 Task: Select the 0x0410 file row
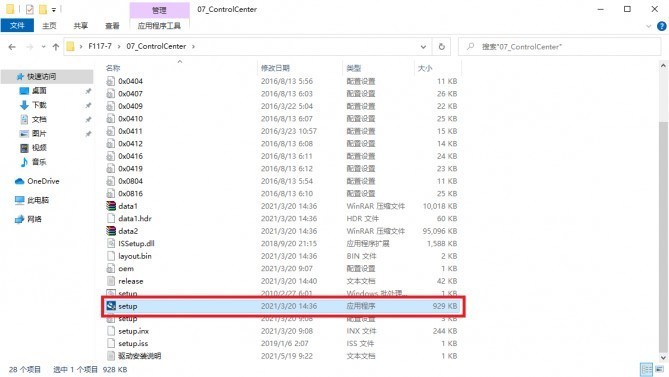tap(282, 119)
